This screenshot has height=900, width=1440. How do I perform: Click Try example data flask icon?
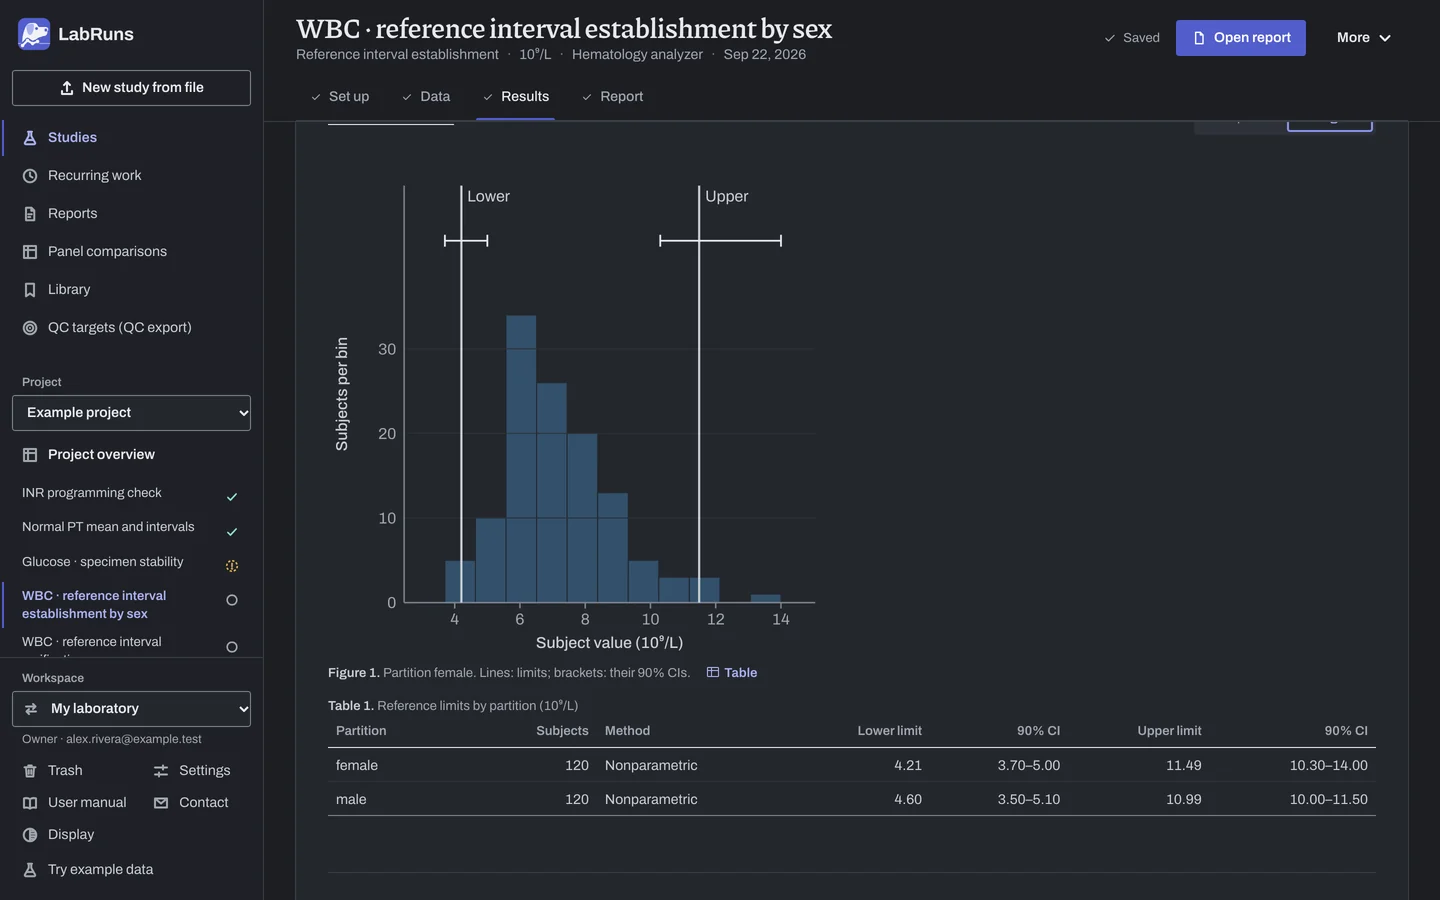point(30,870)
